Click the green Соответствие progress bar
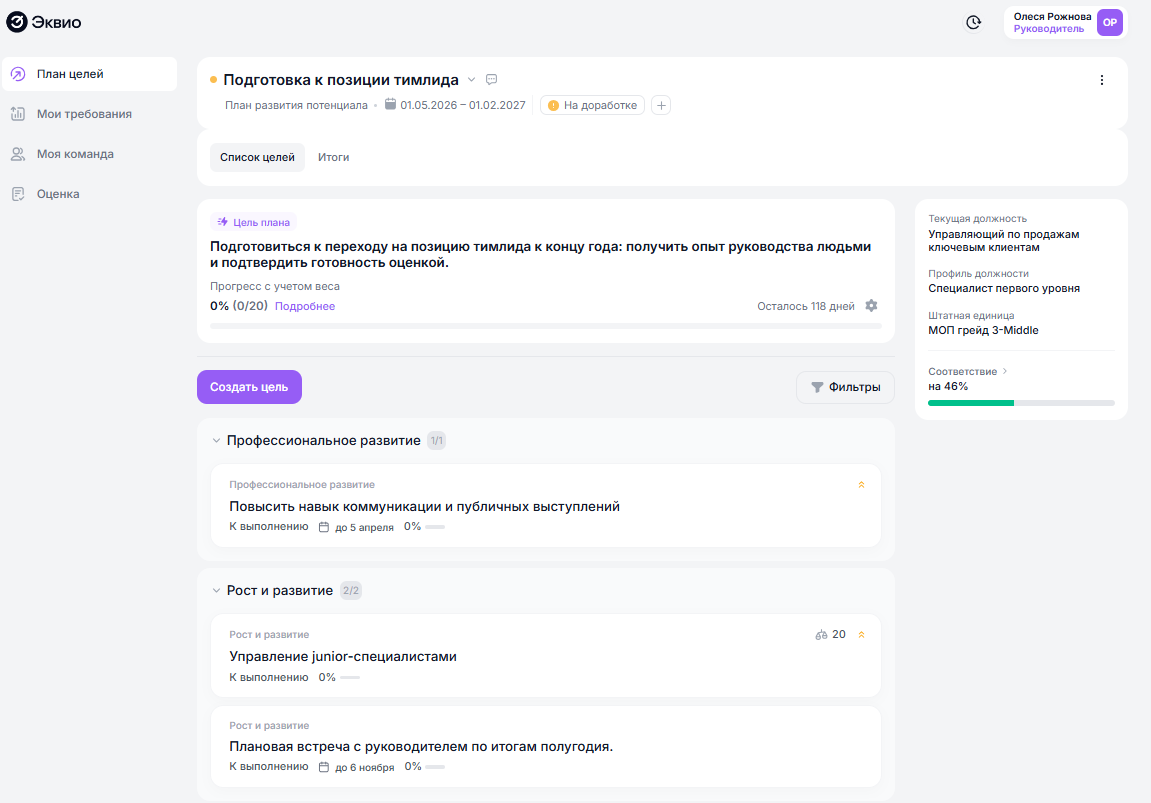 click(x=1021, y=403)
